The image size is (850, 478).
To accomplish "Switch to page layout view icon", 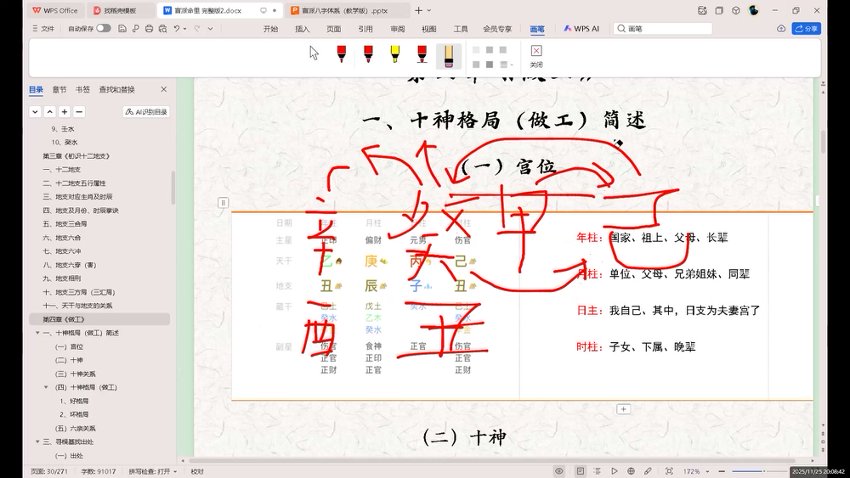I will 580,471.
